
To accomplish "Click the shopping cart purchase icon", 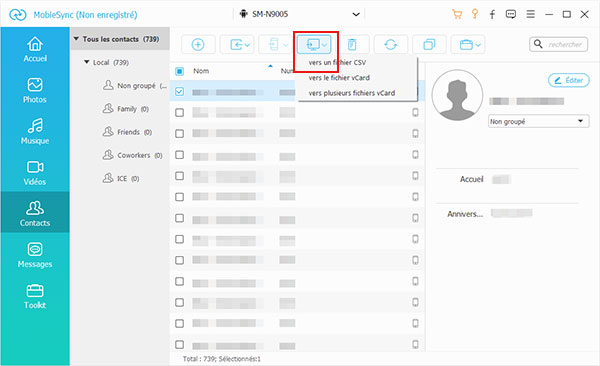I will (x=457, y=15).
